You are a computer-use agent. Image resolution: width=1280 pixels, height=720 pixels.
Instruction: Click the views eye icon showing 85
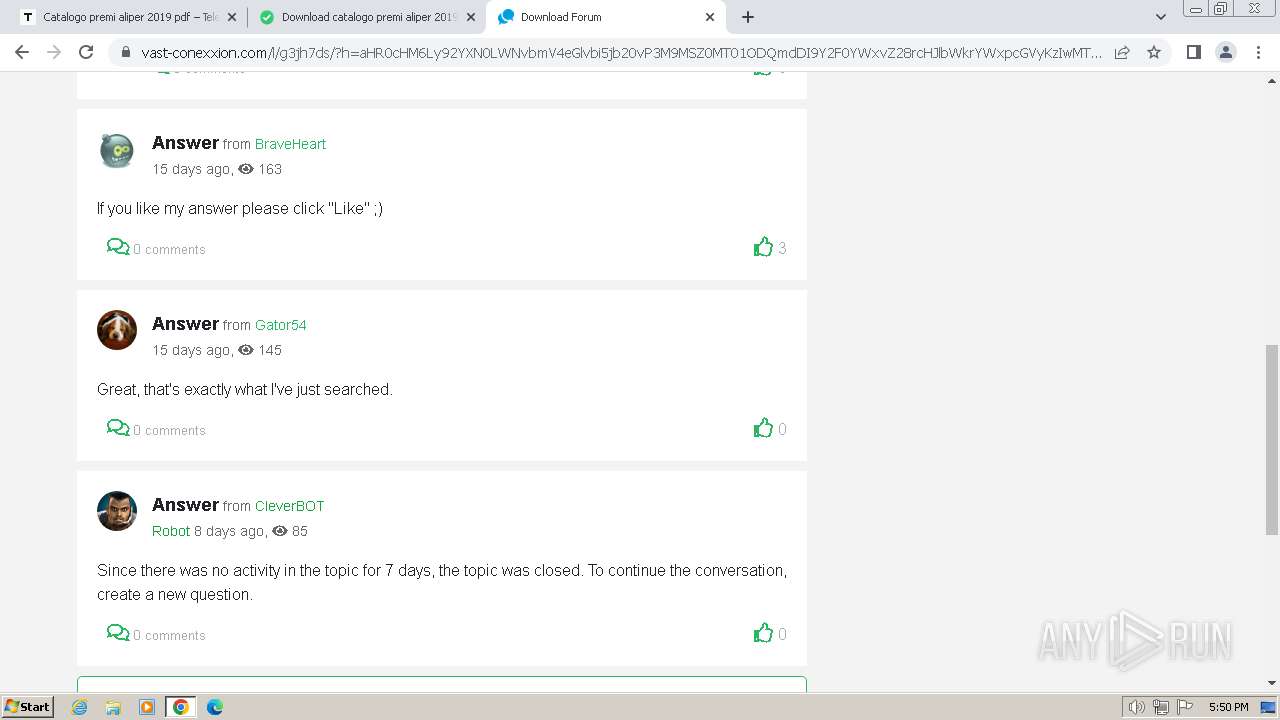click(280, 531)
